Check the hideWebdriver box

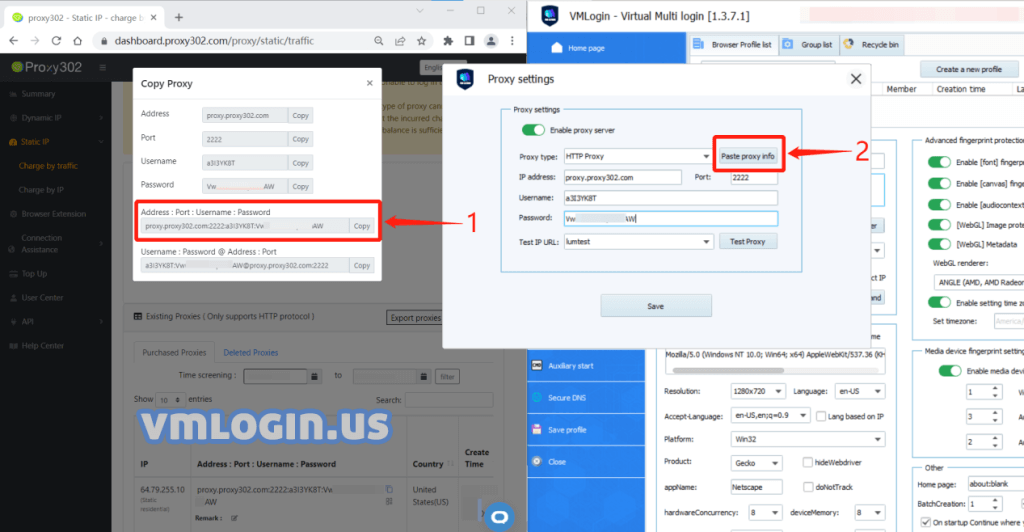[x=808, y=462]
